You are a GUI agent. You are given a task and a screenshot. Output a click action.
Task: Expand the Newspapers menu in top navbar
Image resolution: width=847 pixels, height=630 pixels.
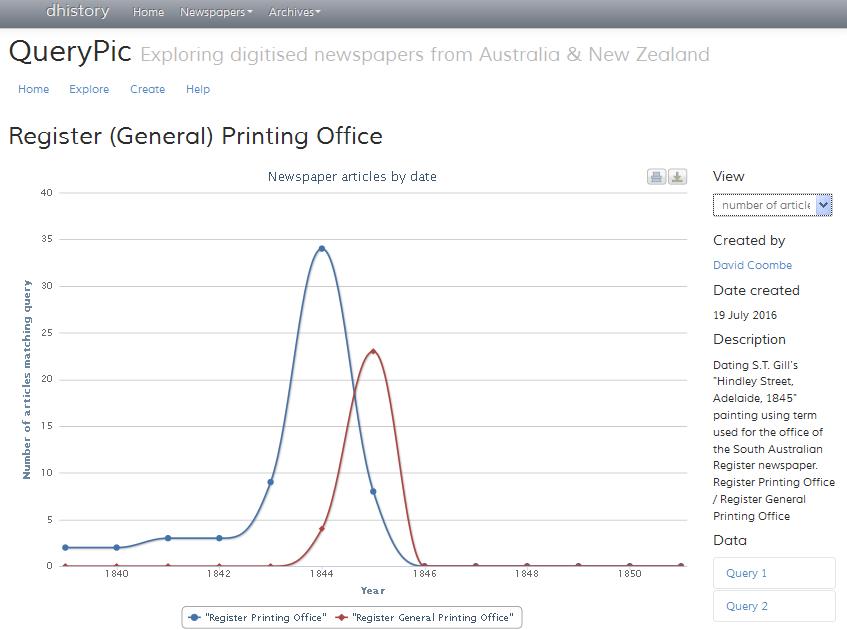[216, 12]
